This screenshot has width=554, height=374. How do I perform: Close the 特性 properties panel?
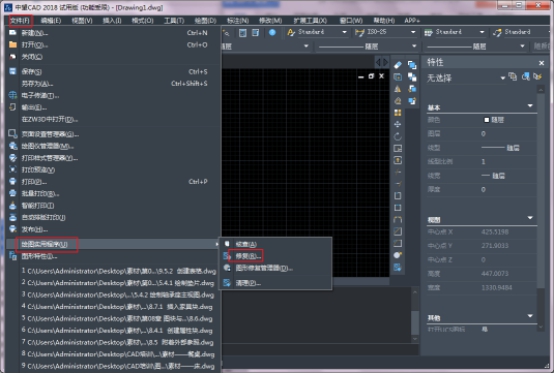541,63
